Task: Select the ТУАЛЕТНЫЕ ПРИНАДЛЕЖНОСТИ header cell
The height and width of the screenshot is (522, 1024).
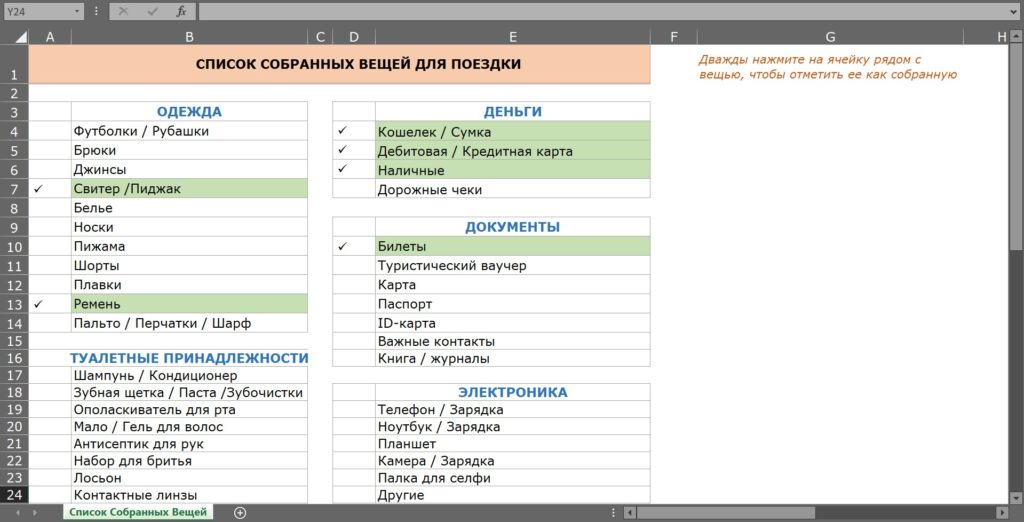Action: [x=189, y=358]
